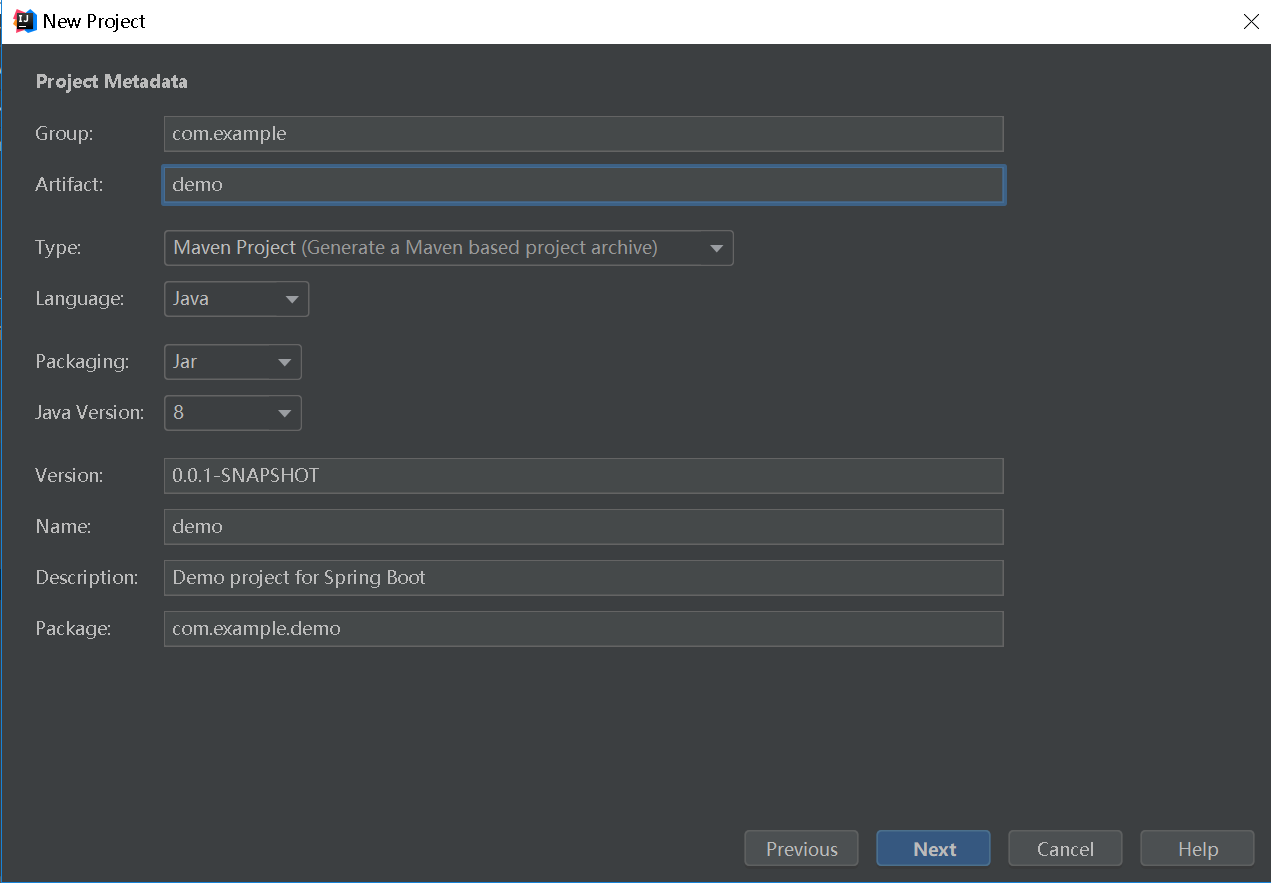The image size is (1271, 883).
Task: Proceed with the Next button
Action: [x=933, y=849]
